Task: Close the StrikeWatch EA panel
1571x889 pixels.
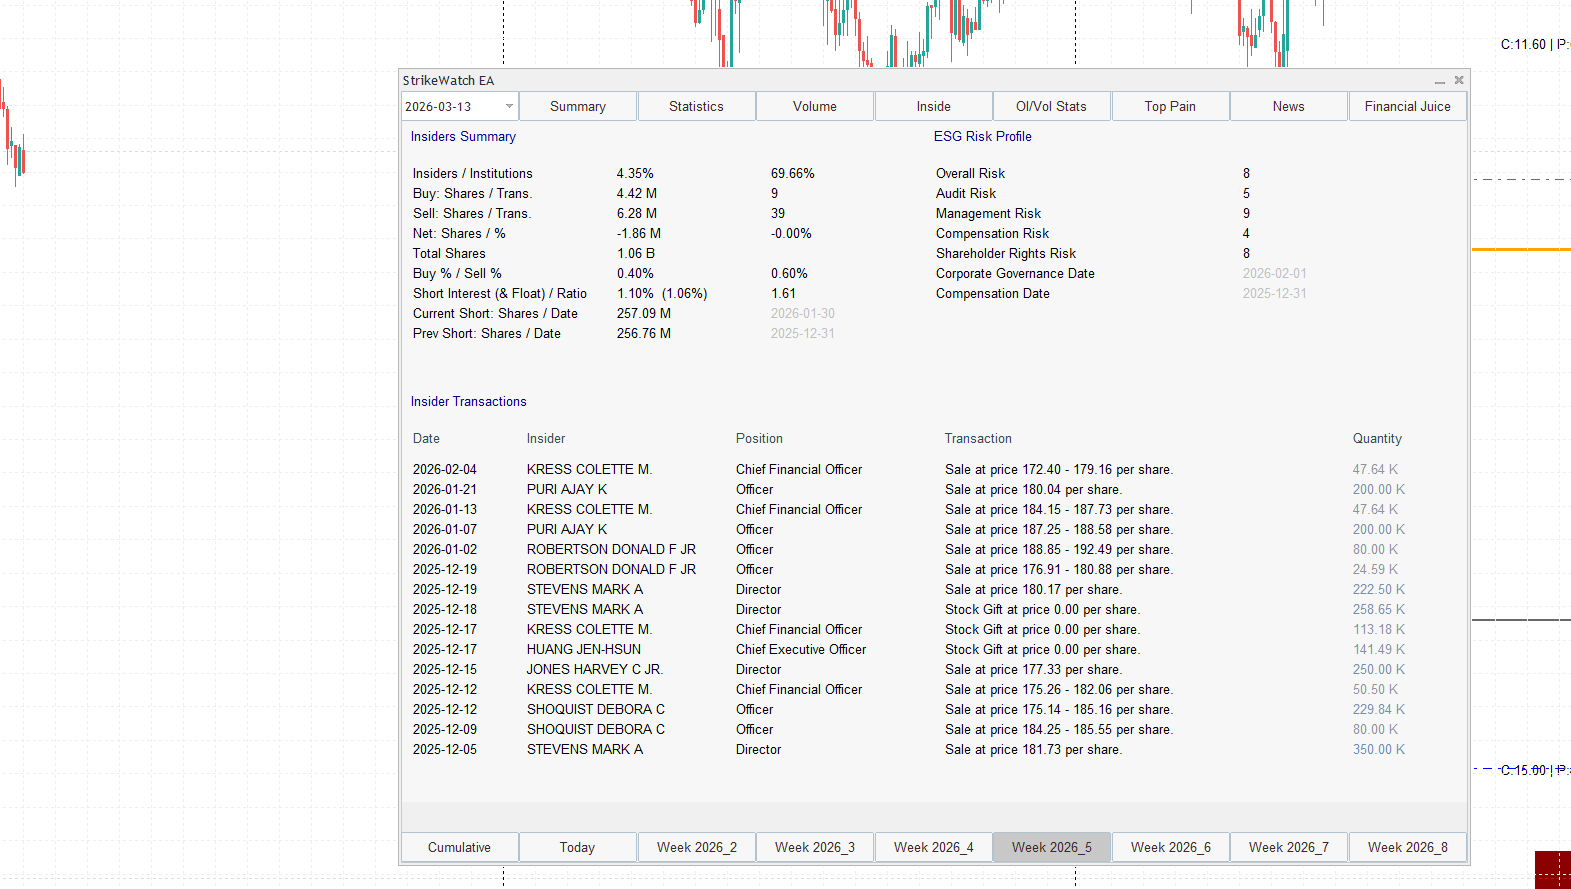Action: click(x=1459, y=80)
